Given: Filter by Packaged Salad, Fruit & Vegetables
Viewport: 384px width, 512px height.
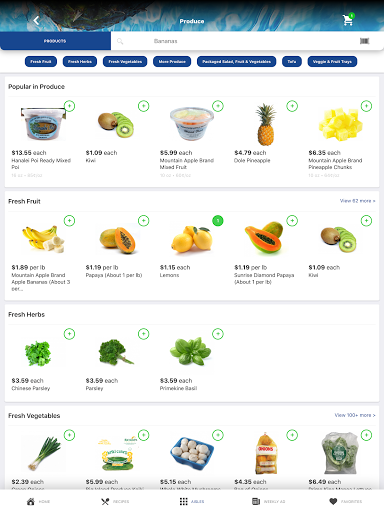Looking at the screenshot, I should 236,62.
